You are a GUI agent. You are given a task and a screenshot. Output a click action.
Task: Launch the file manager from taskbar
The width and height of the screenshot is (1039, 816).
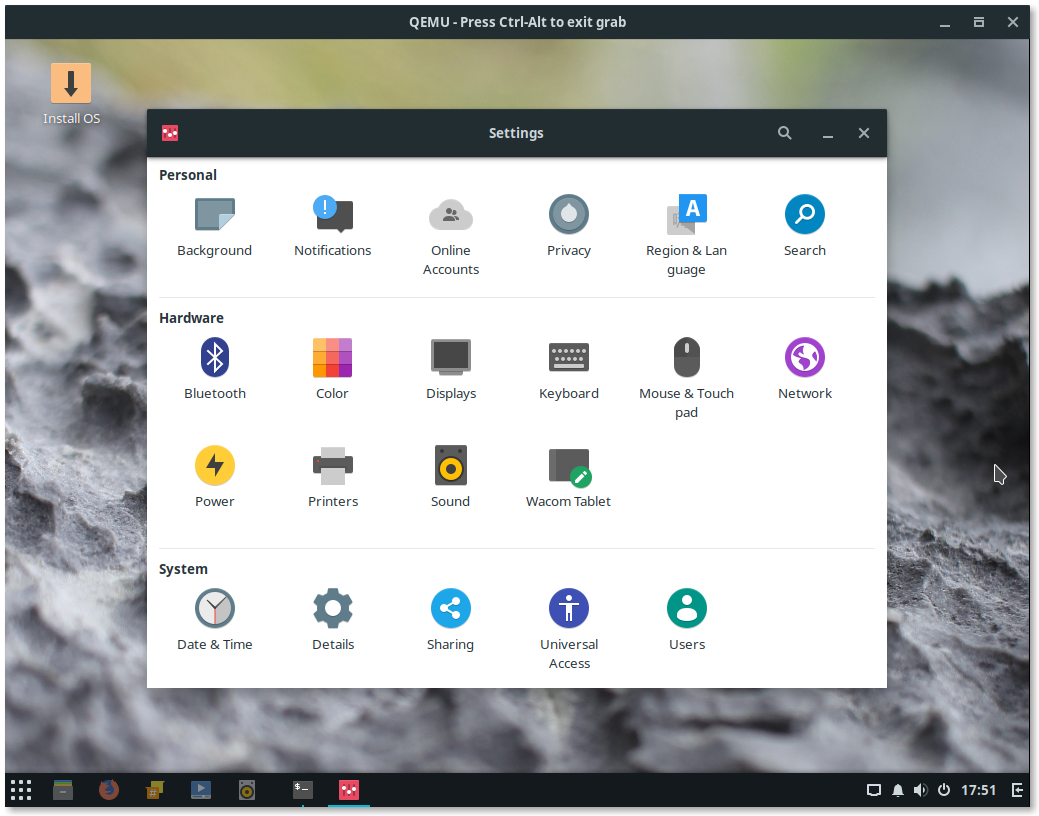63,789
